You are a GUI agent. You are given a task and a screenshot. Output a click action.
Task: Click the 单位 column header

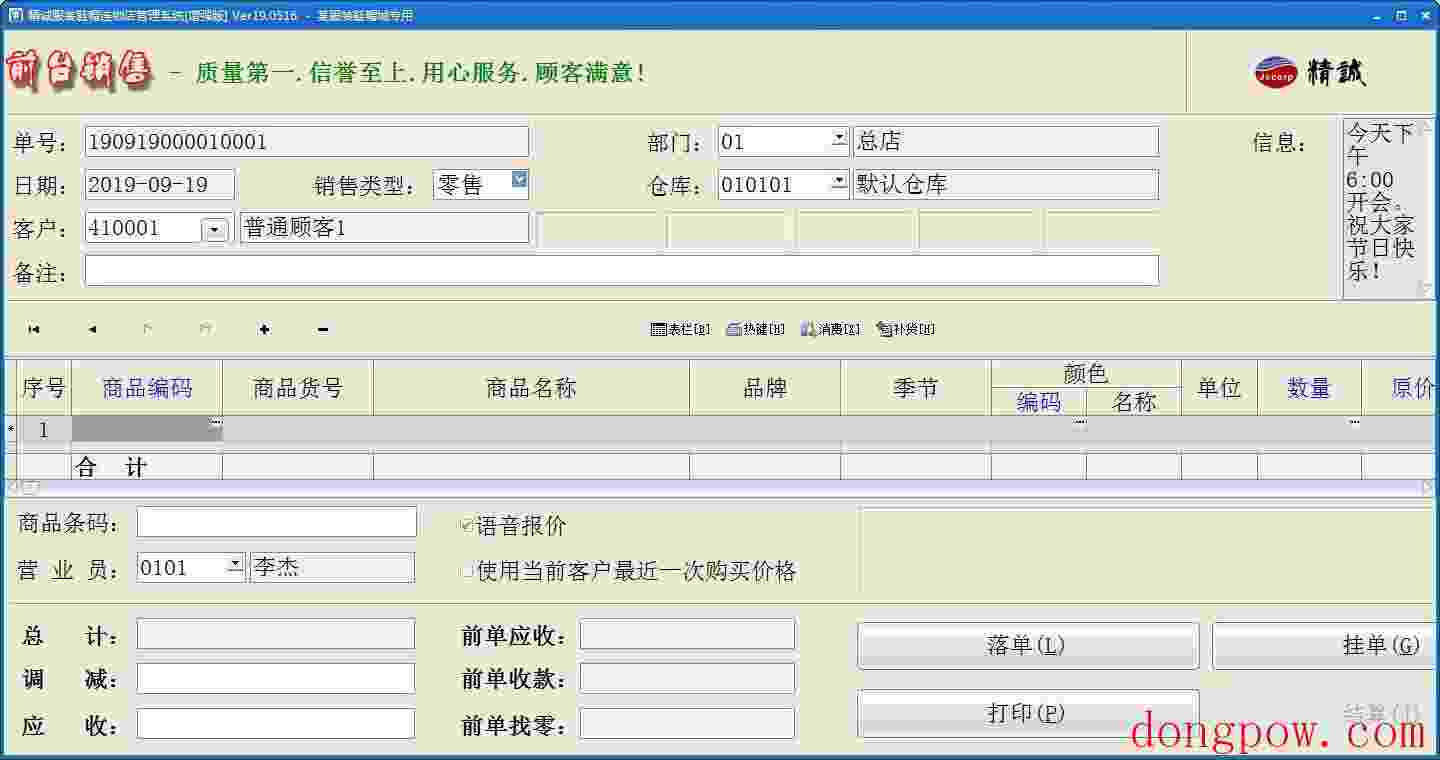click(x=1220, y=388)
